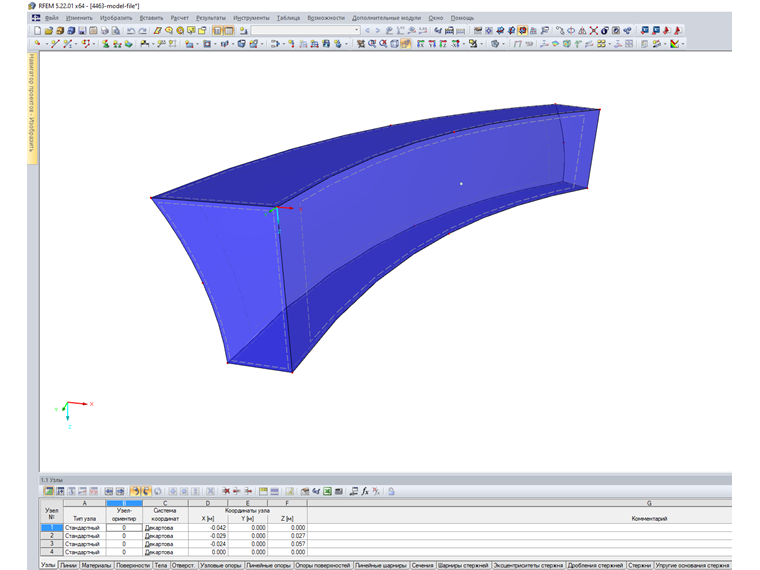
Task: Open the Расчет menu
Action: [x=179, y=18]
